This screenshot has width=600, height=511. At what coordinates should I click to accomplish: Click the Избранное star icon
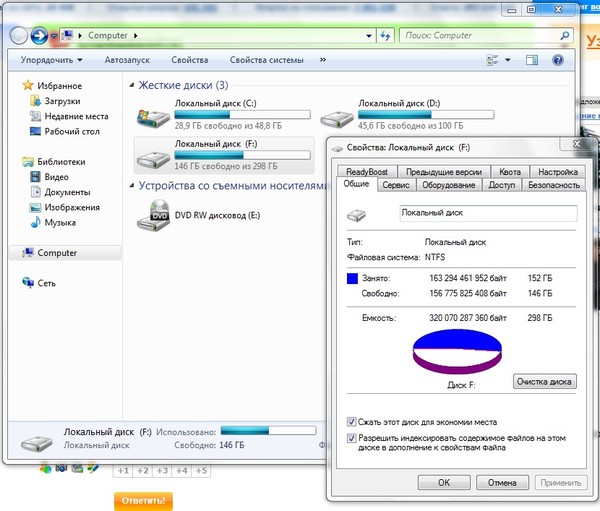point(28,85)
